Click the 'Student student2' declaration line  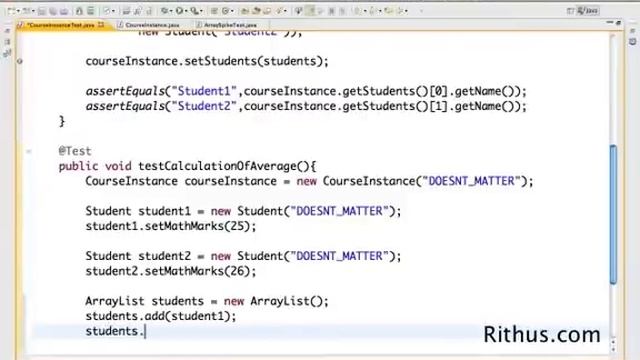pyautogui.click(x=243, y=256)
